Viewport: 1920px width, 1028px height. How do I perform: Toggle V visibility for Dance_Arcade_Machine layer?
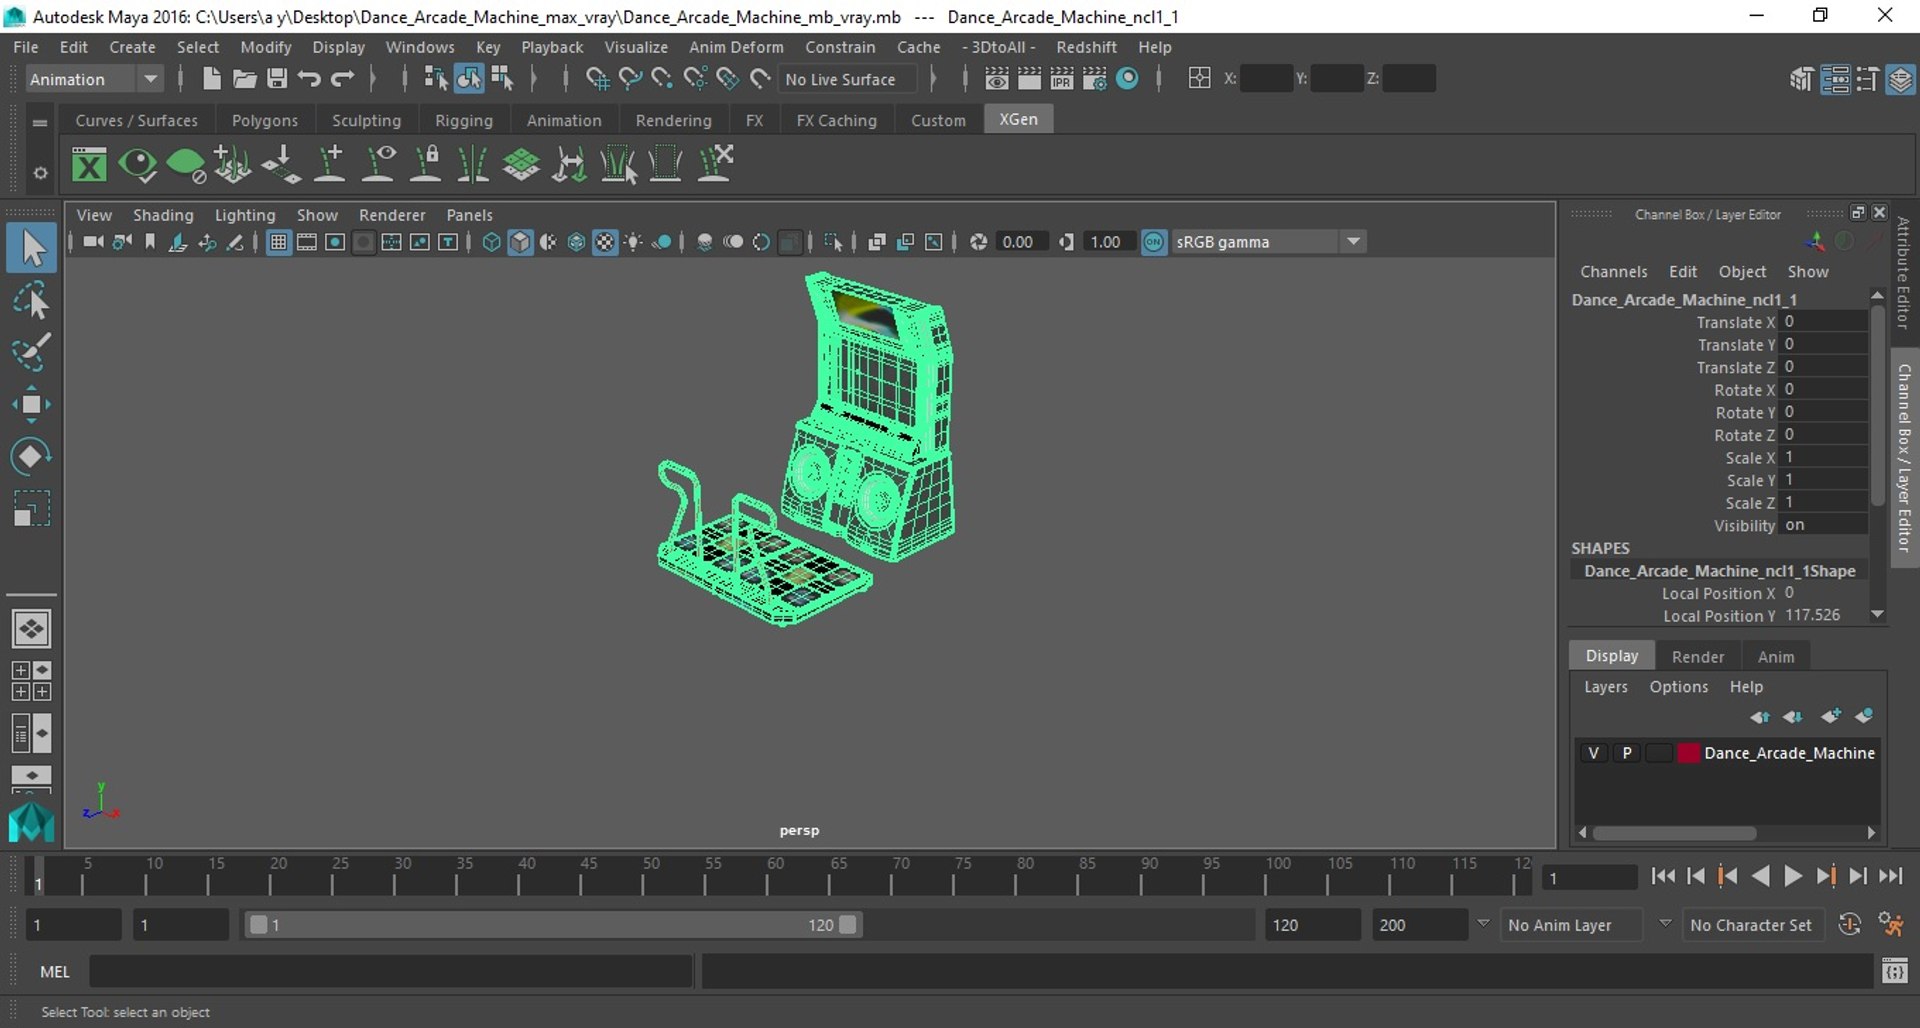coord(1593,753)
